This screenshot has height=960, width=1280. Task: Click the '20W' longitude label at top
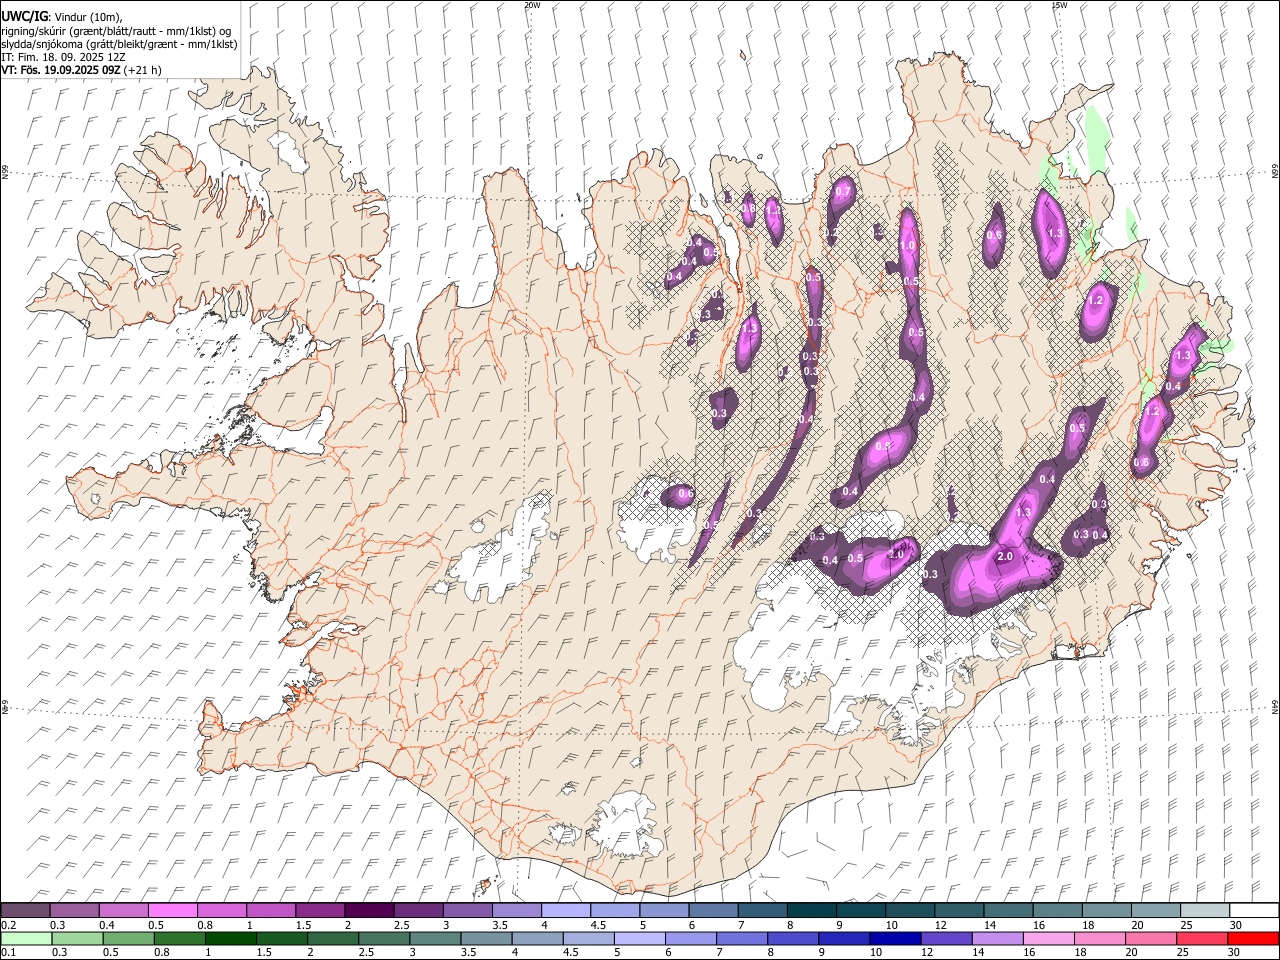[533, 5]
